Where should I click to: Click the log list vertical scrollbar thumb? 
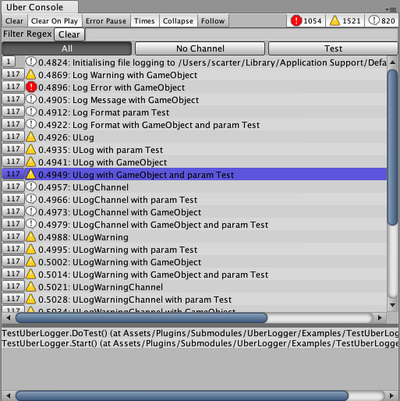[x=393, y=148]
